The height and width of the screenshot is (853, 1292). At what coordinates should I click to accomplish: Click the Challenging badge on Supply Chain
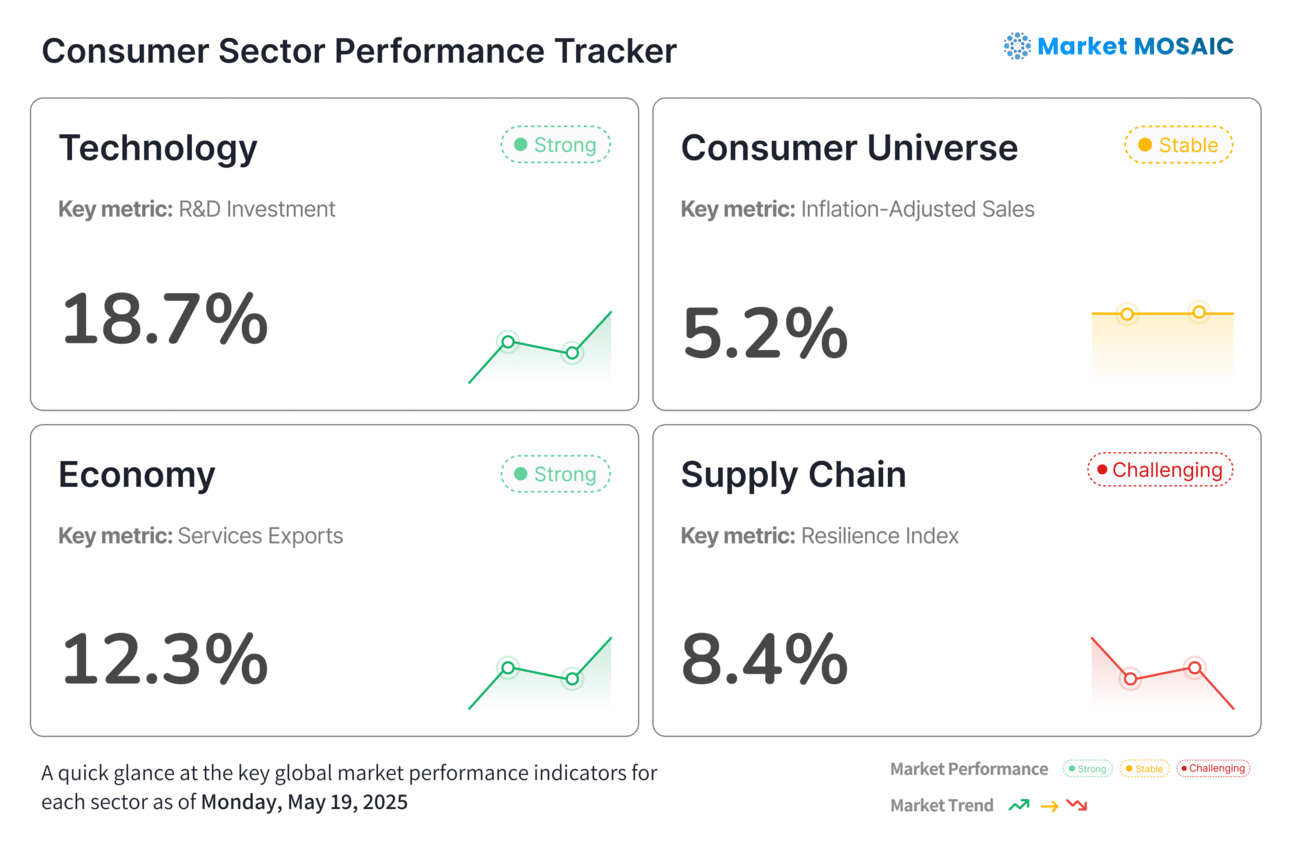(x=1160, y=470)
